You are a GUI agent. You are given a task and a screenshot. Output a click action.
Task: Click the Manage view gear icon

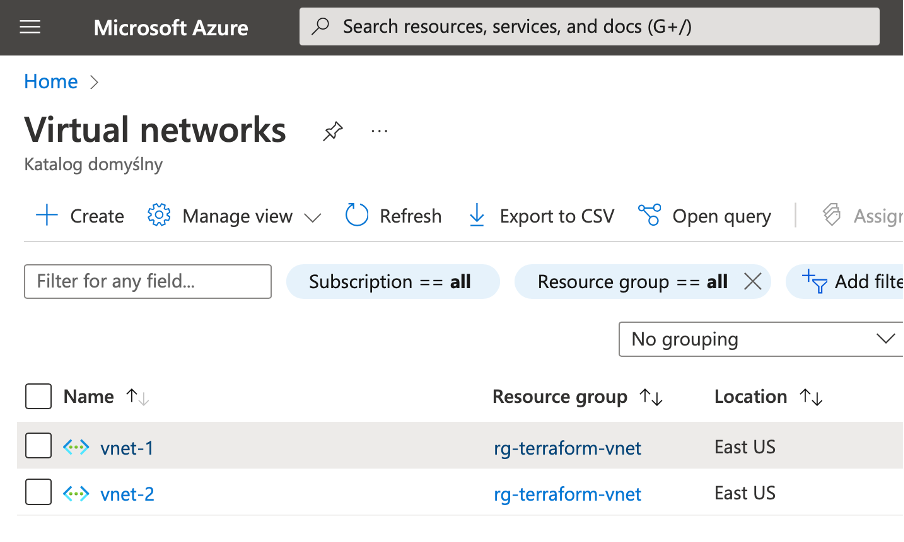point(159,216)
